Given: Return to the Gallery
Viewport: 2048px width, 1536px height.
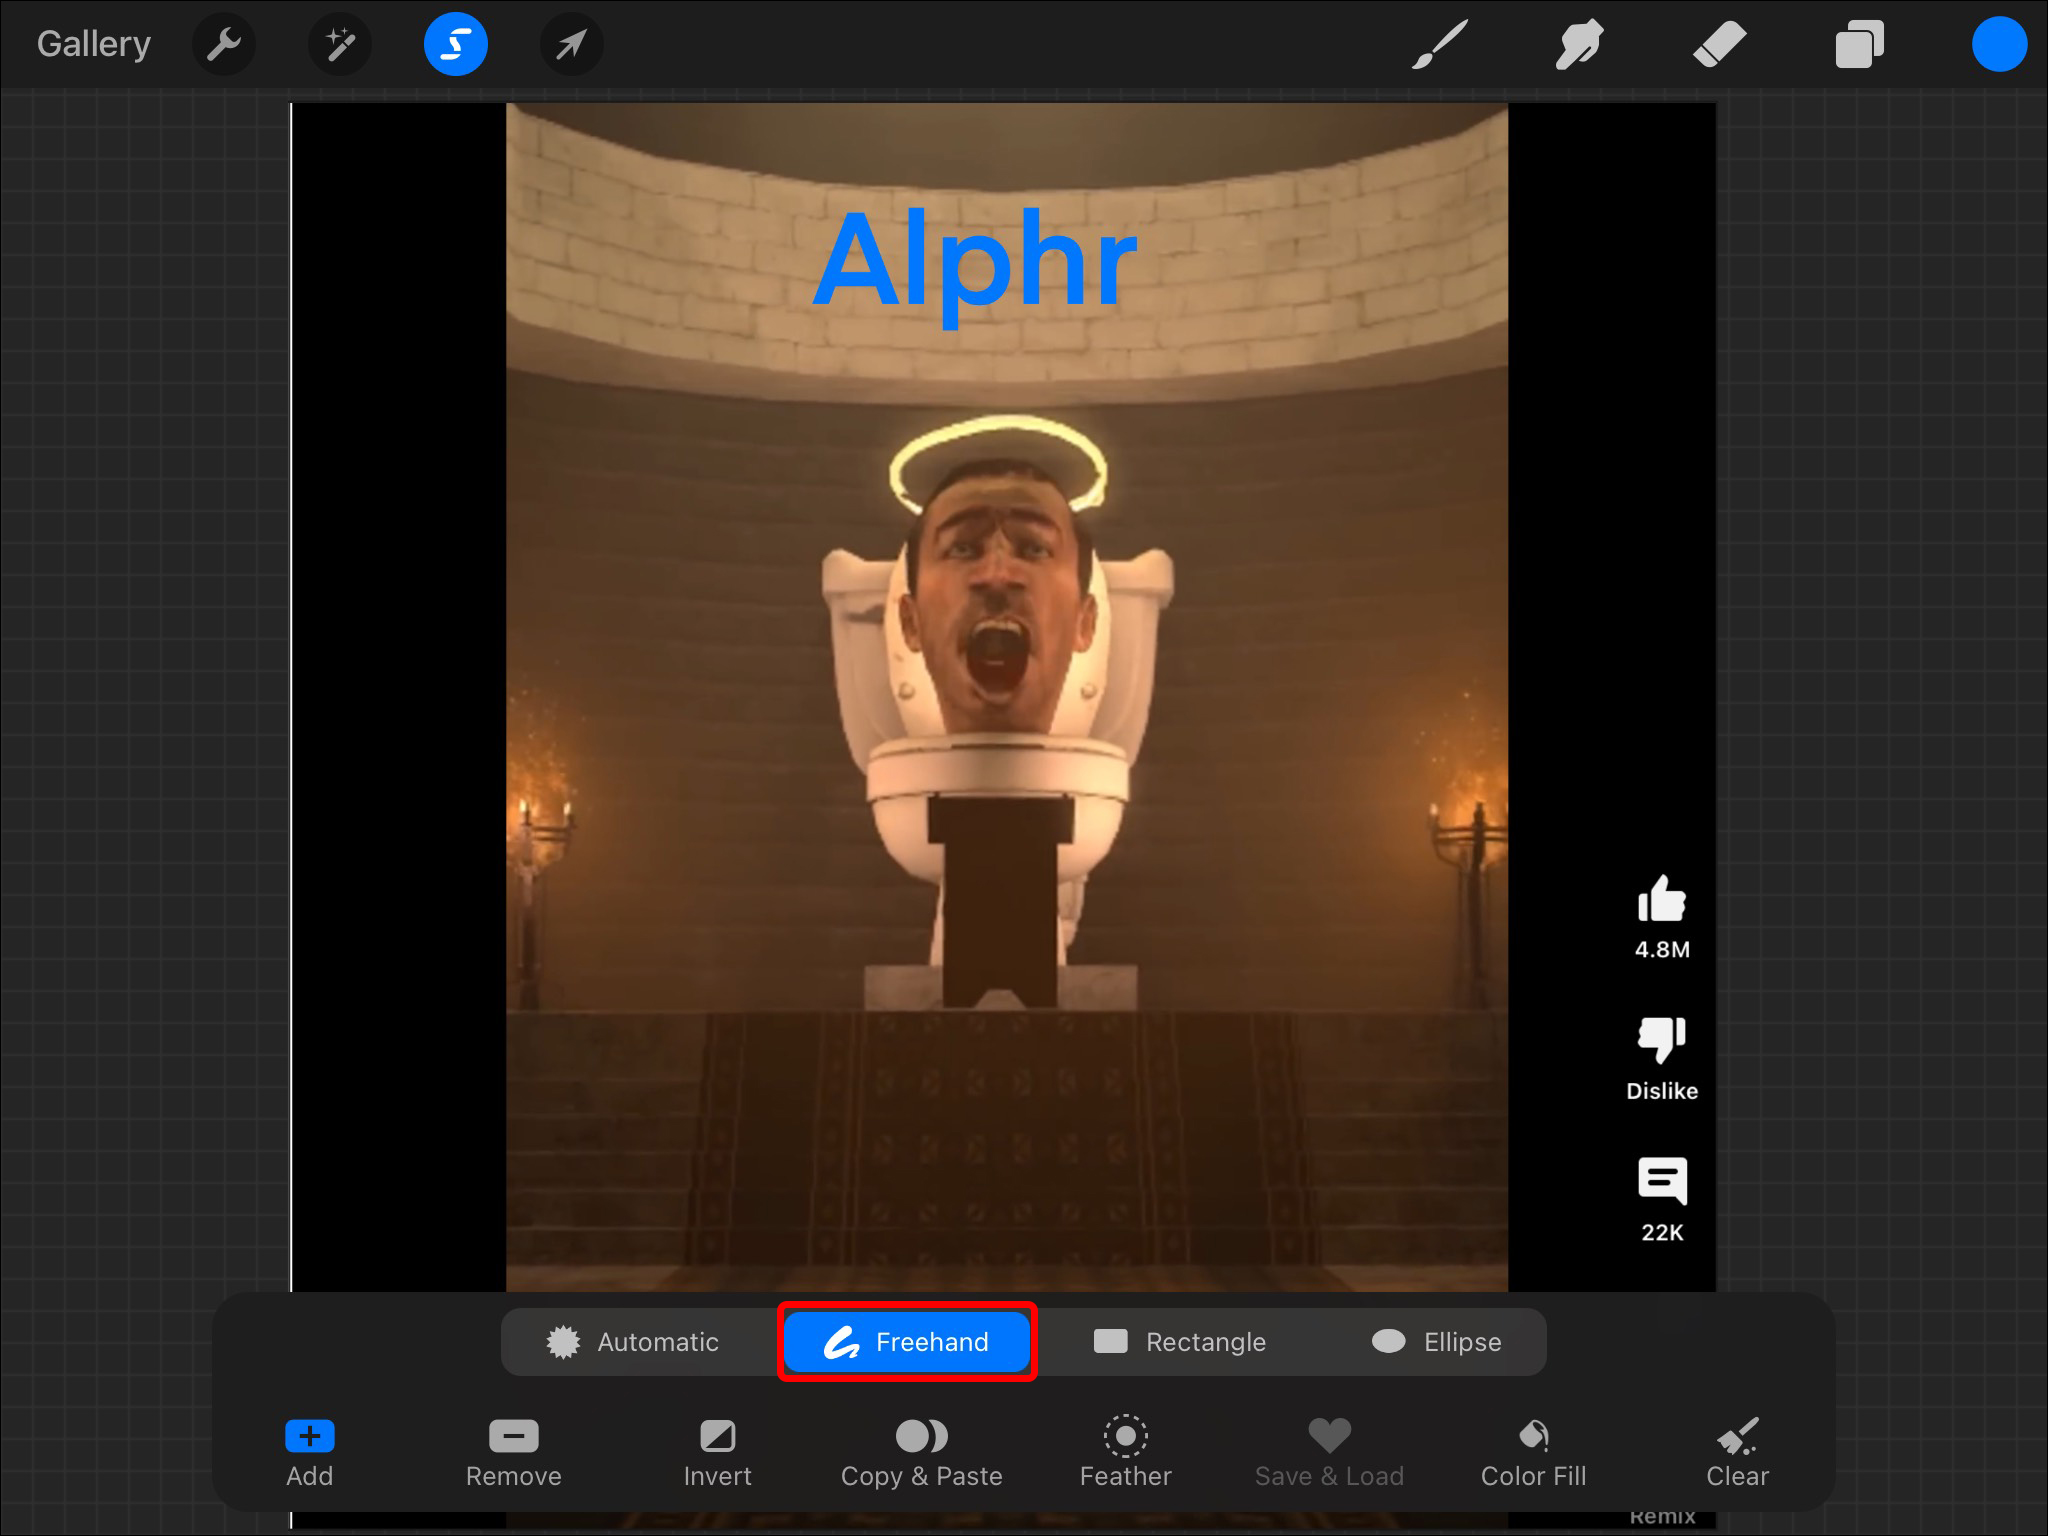Looking at the screenshot, I should tap(94, 44).
